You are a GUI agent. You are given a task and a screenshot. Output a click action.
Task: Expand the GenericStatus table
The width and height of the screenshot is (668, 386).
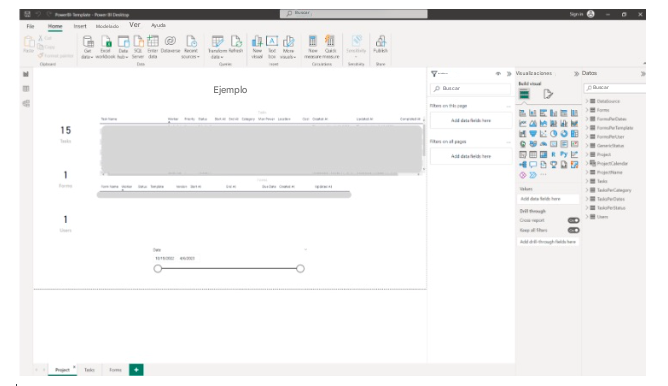(587, 145)
